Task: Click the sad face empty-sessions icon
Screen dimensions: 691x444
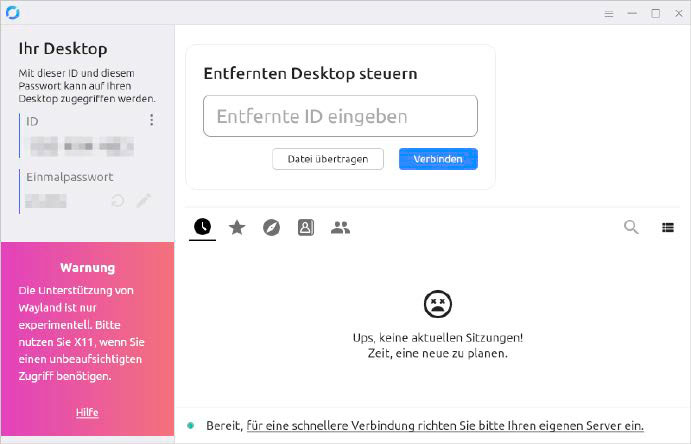Action: (438, 304)
